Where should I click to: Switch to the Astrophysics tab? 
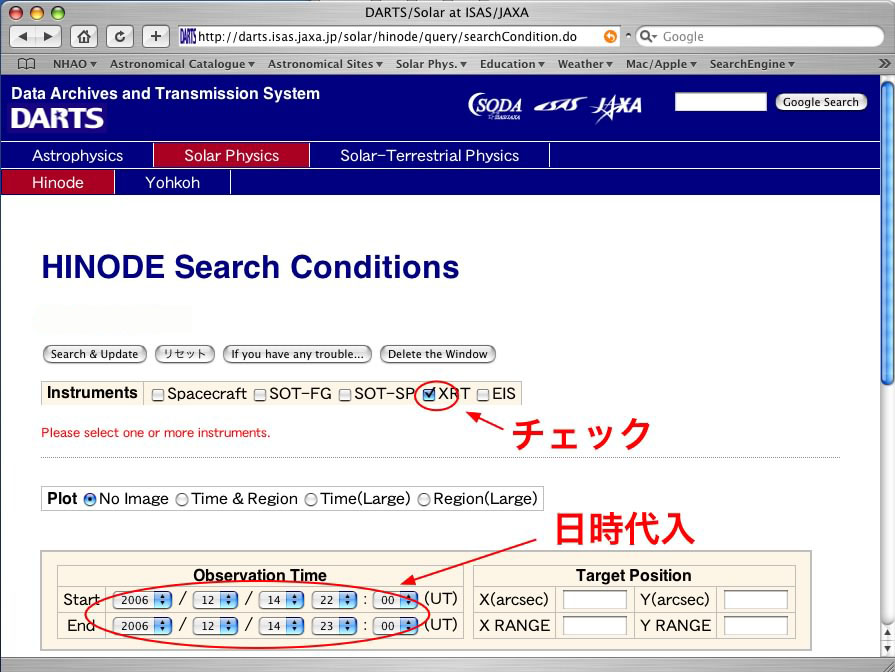(77, 156)
